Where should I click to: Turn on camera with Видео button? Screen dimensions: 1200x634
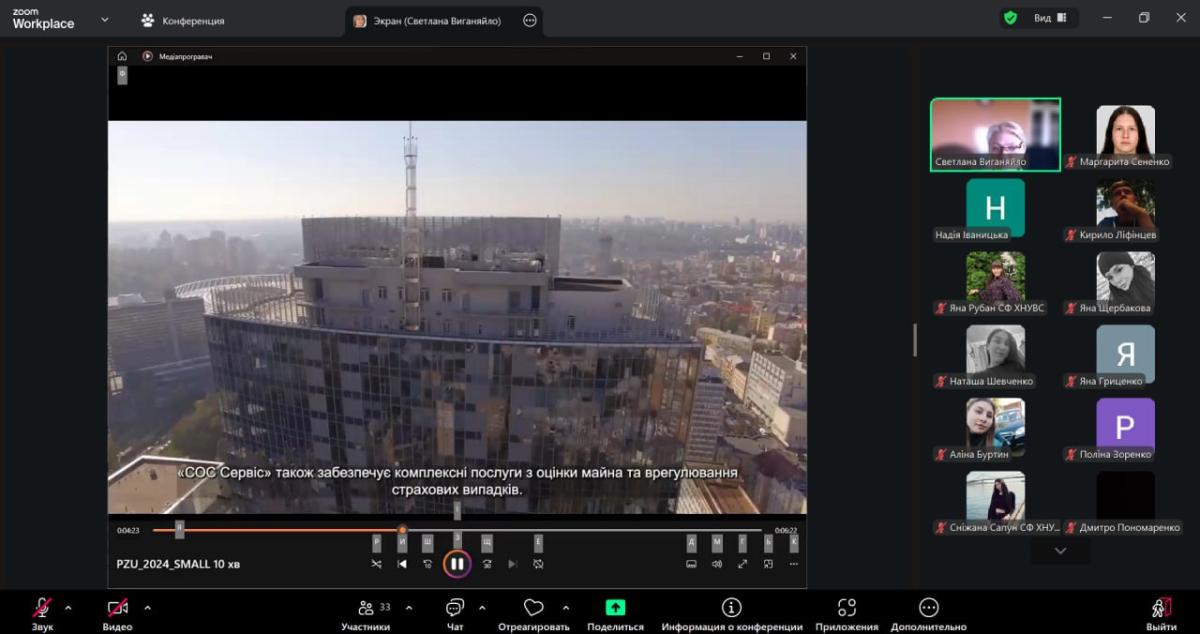pos(117,612)
